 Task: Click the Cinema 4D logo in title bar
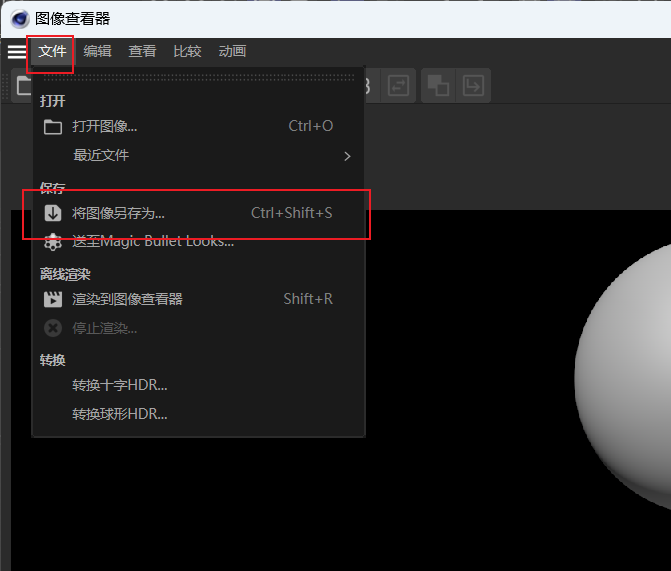(20, 19)
